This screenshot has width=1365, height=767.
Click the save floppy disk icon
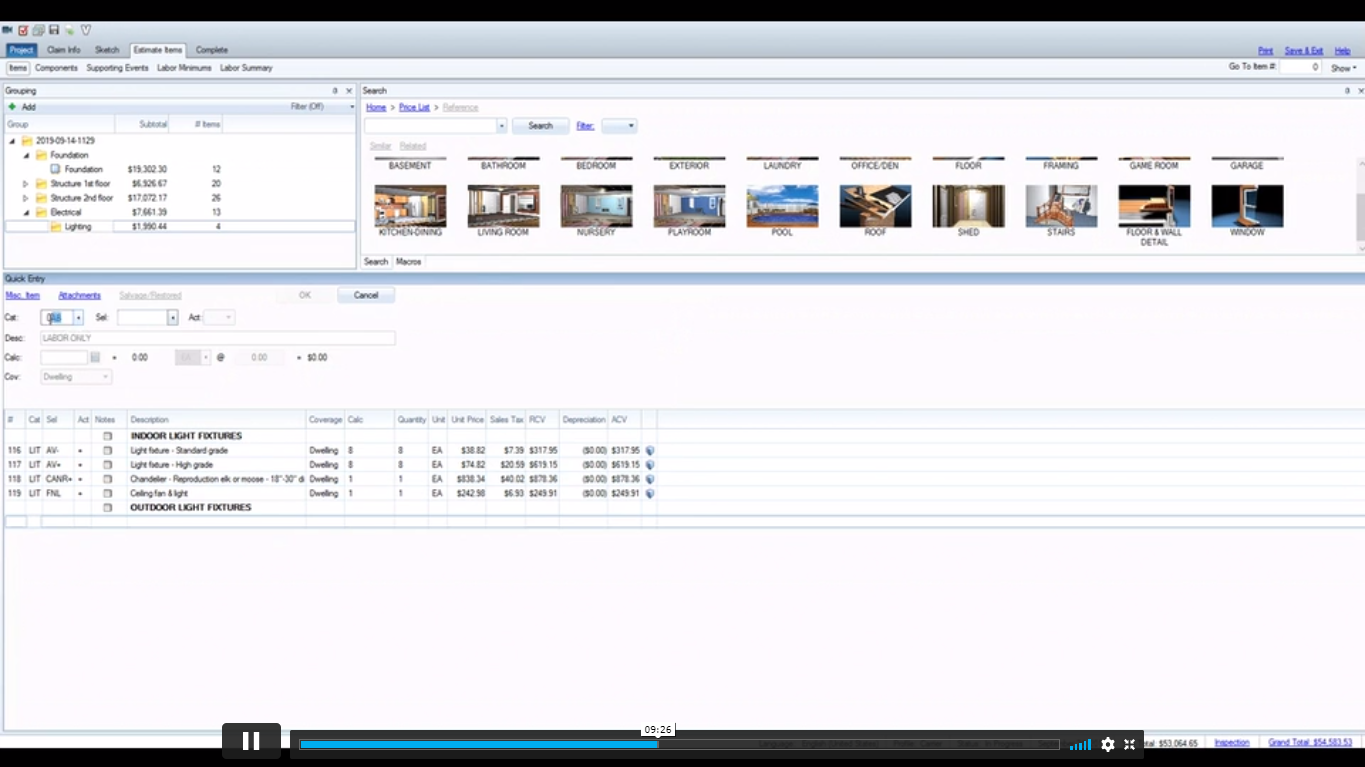54,30
